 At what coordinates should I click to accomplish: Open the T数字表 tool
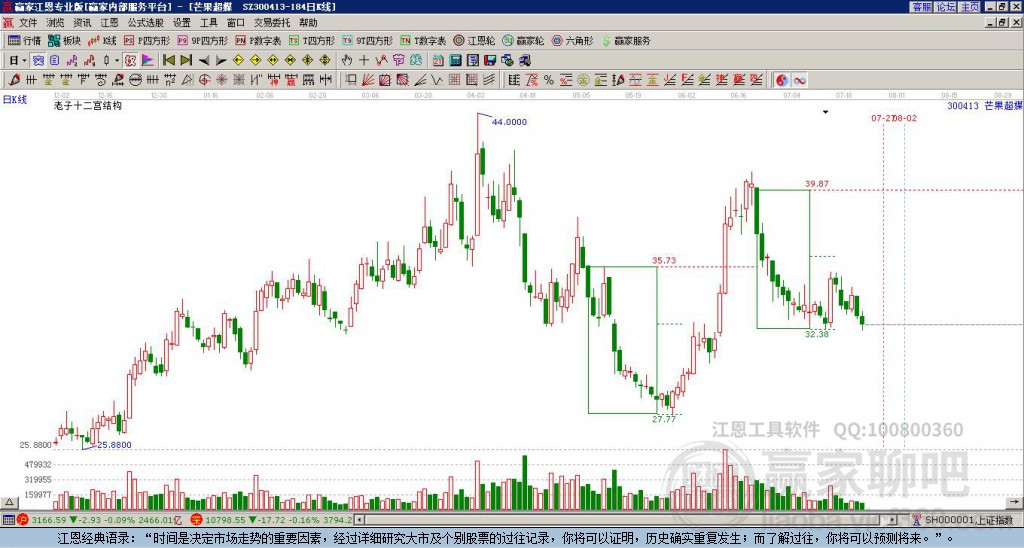pos(423,40)
